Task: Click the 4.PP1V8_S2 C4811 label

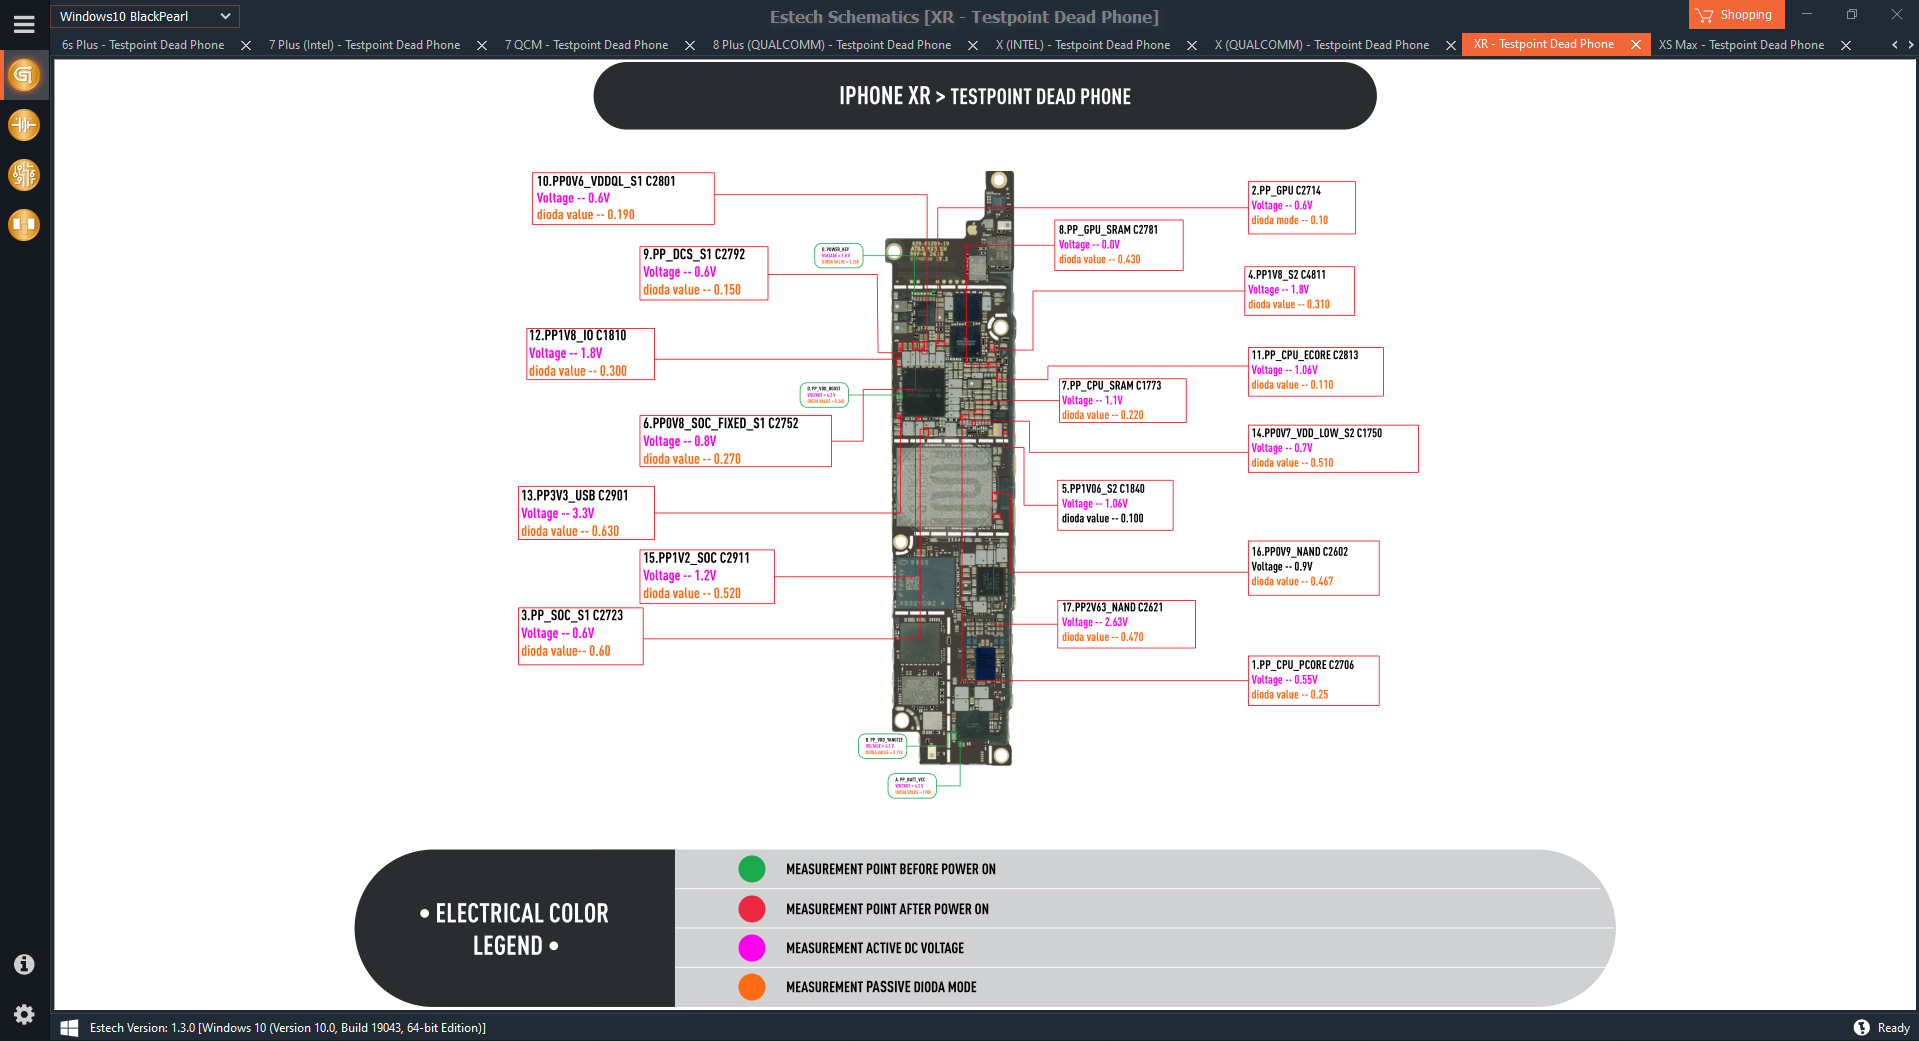Action: (x=1300, y=290)
